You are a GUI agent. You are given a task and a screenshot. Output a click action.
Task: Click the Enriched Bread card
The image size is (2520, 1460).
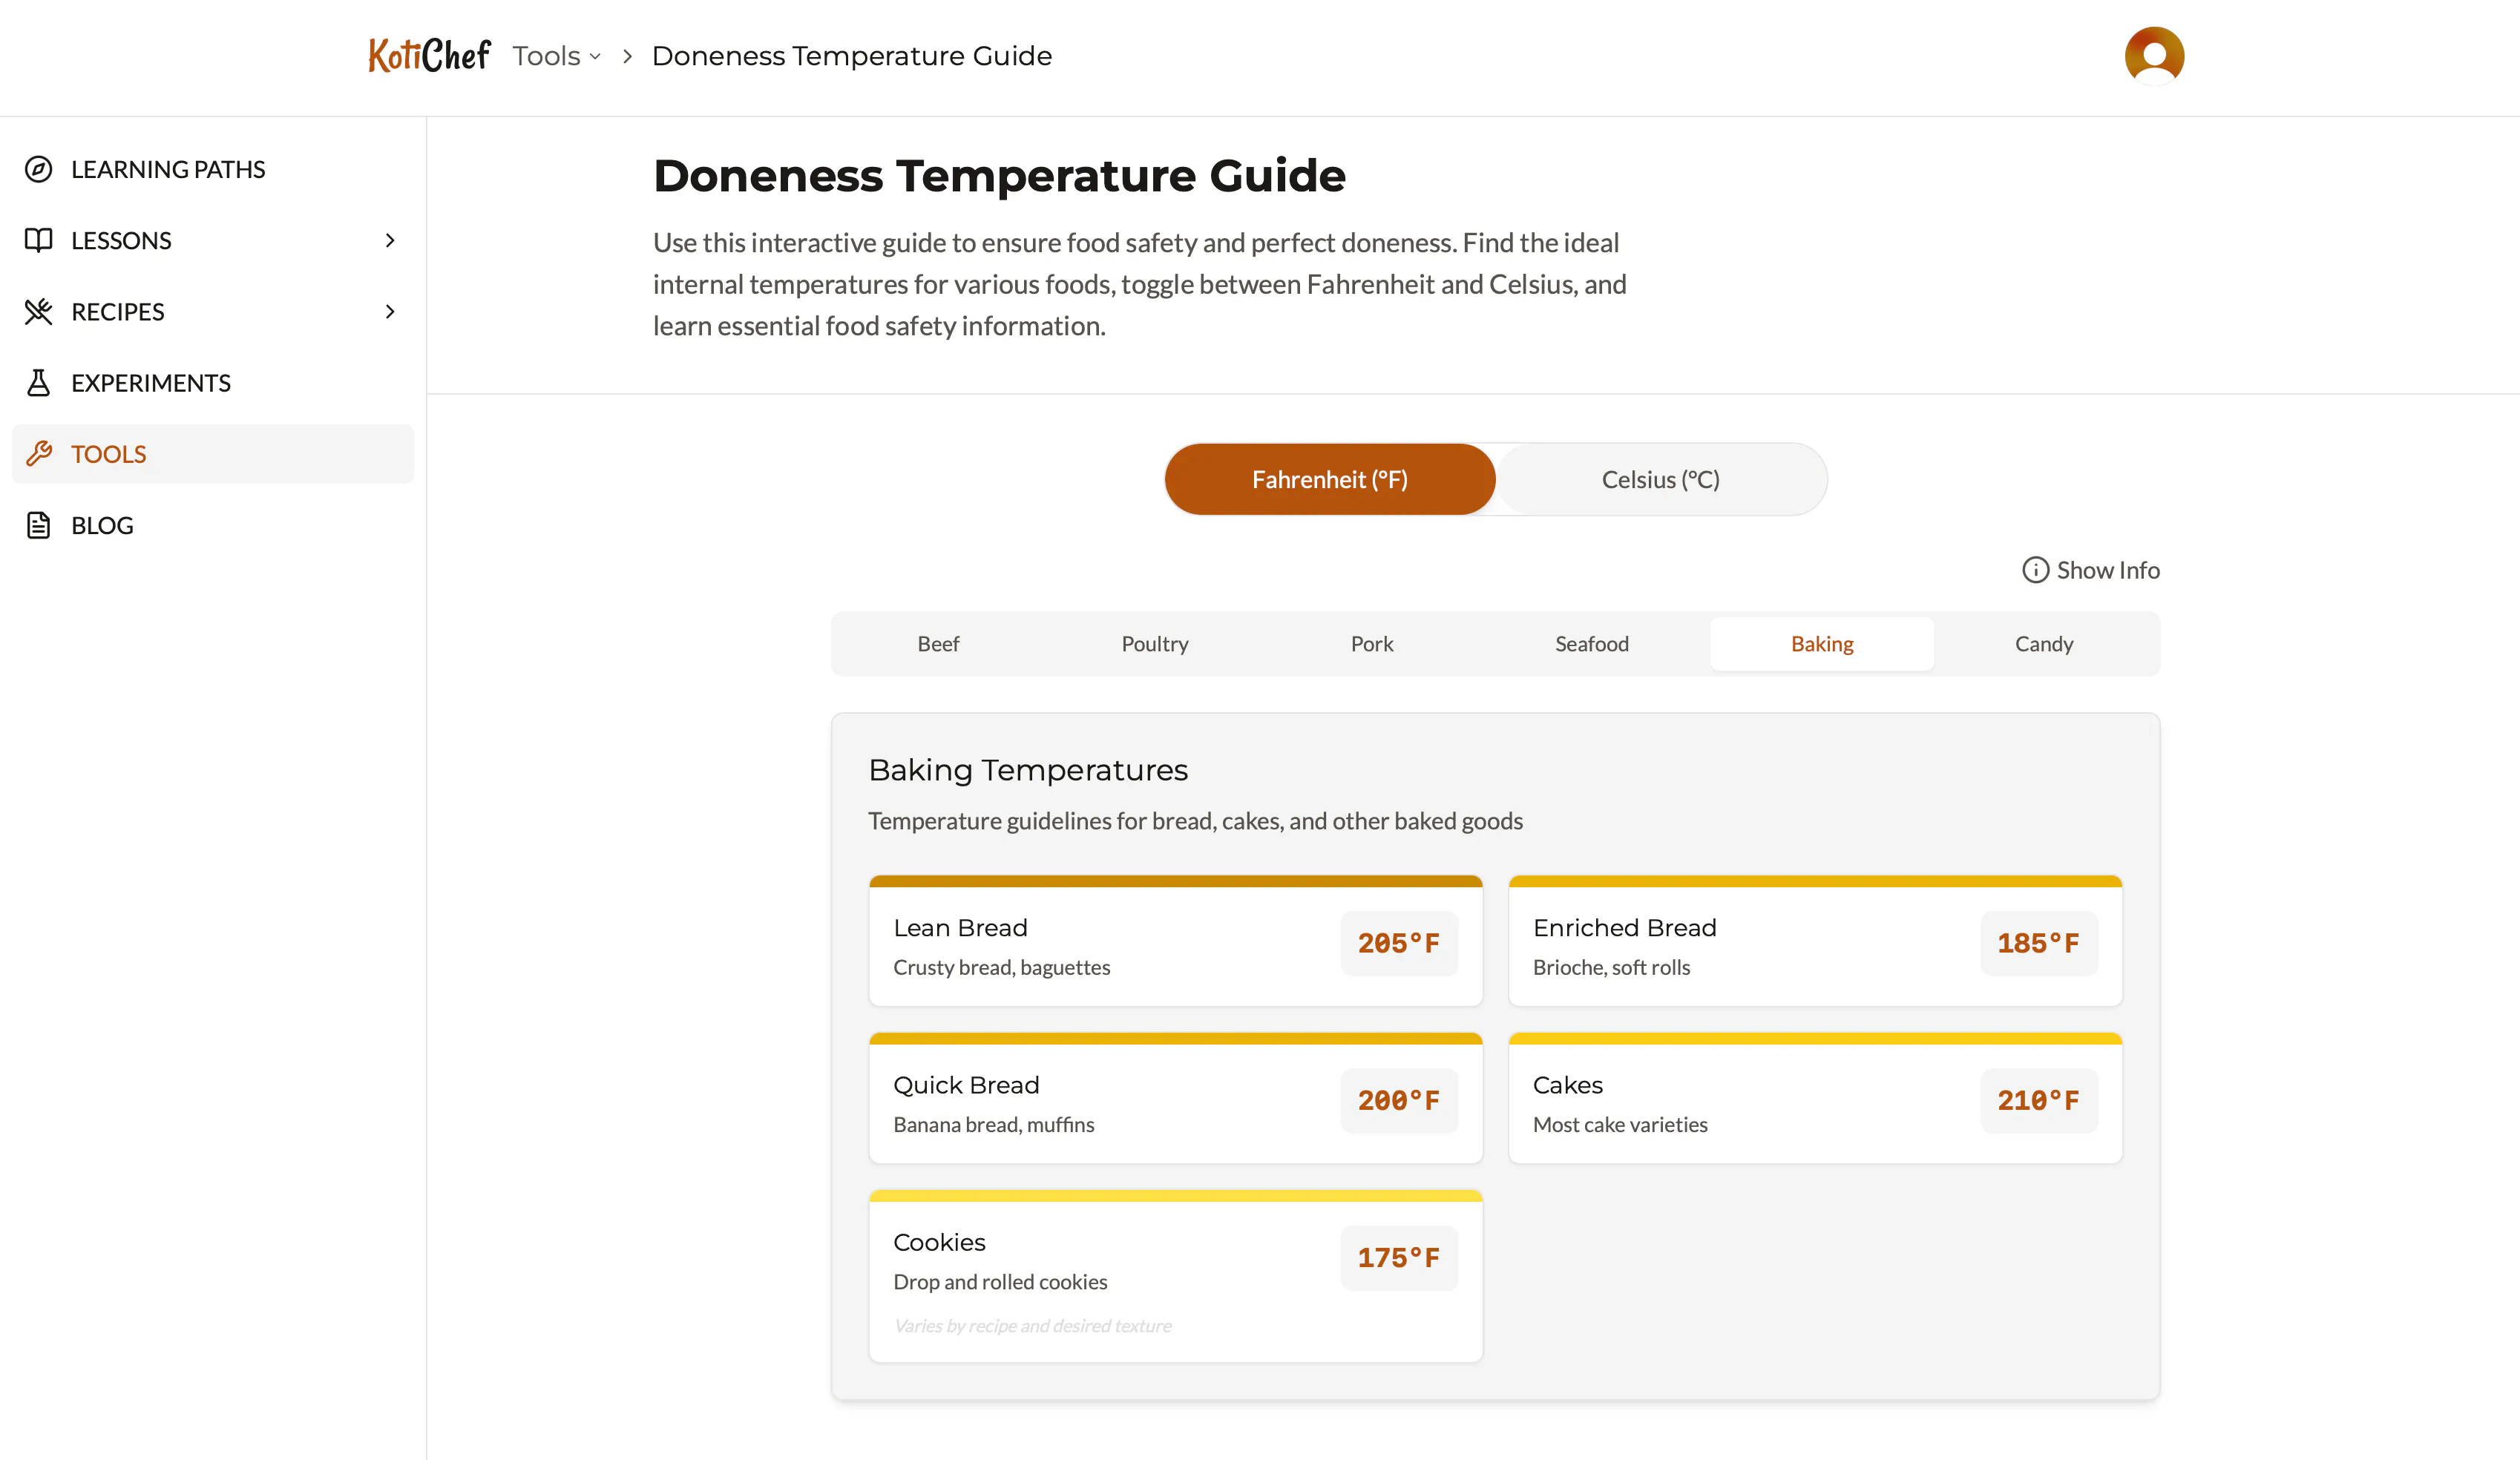pyautogui.click(x=1815, y=941)
